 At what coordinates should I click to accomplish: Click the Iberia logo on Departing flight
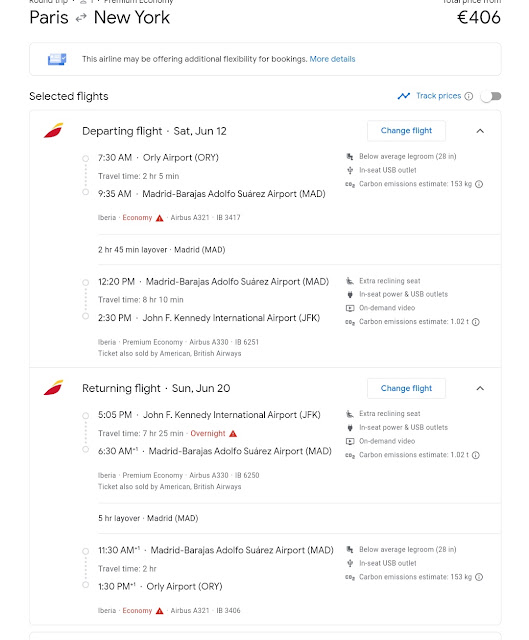(x=53, y=131)
